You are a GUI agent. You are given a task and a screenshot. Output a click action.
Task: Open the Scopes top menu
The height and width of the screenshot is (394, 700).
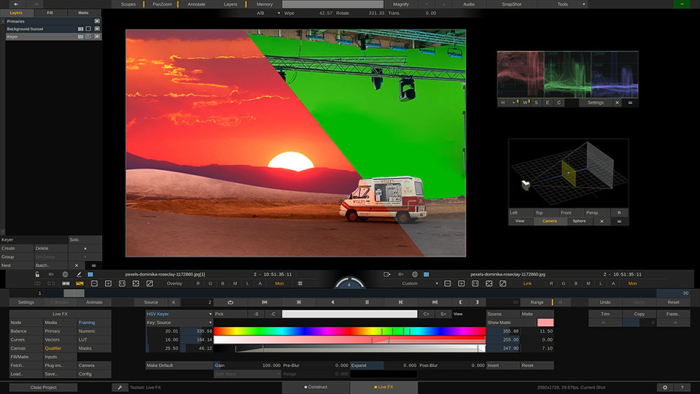[128, 4]
